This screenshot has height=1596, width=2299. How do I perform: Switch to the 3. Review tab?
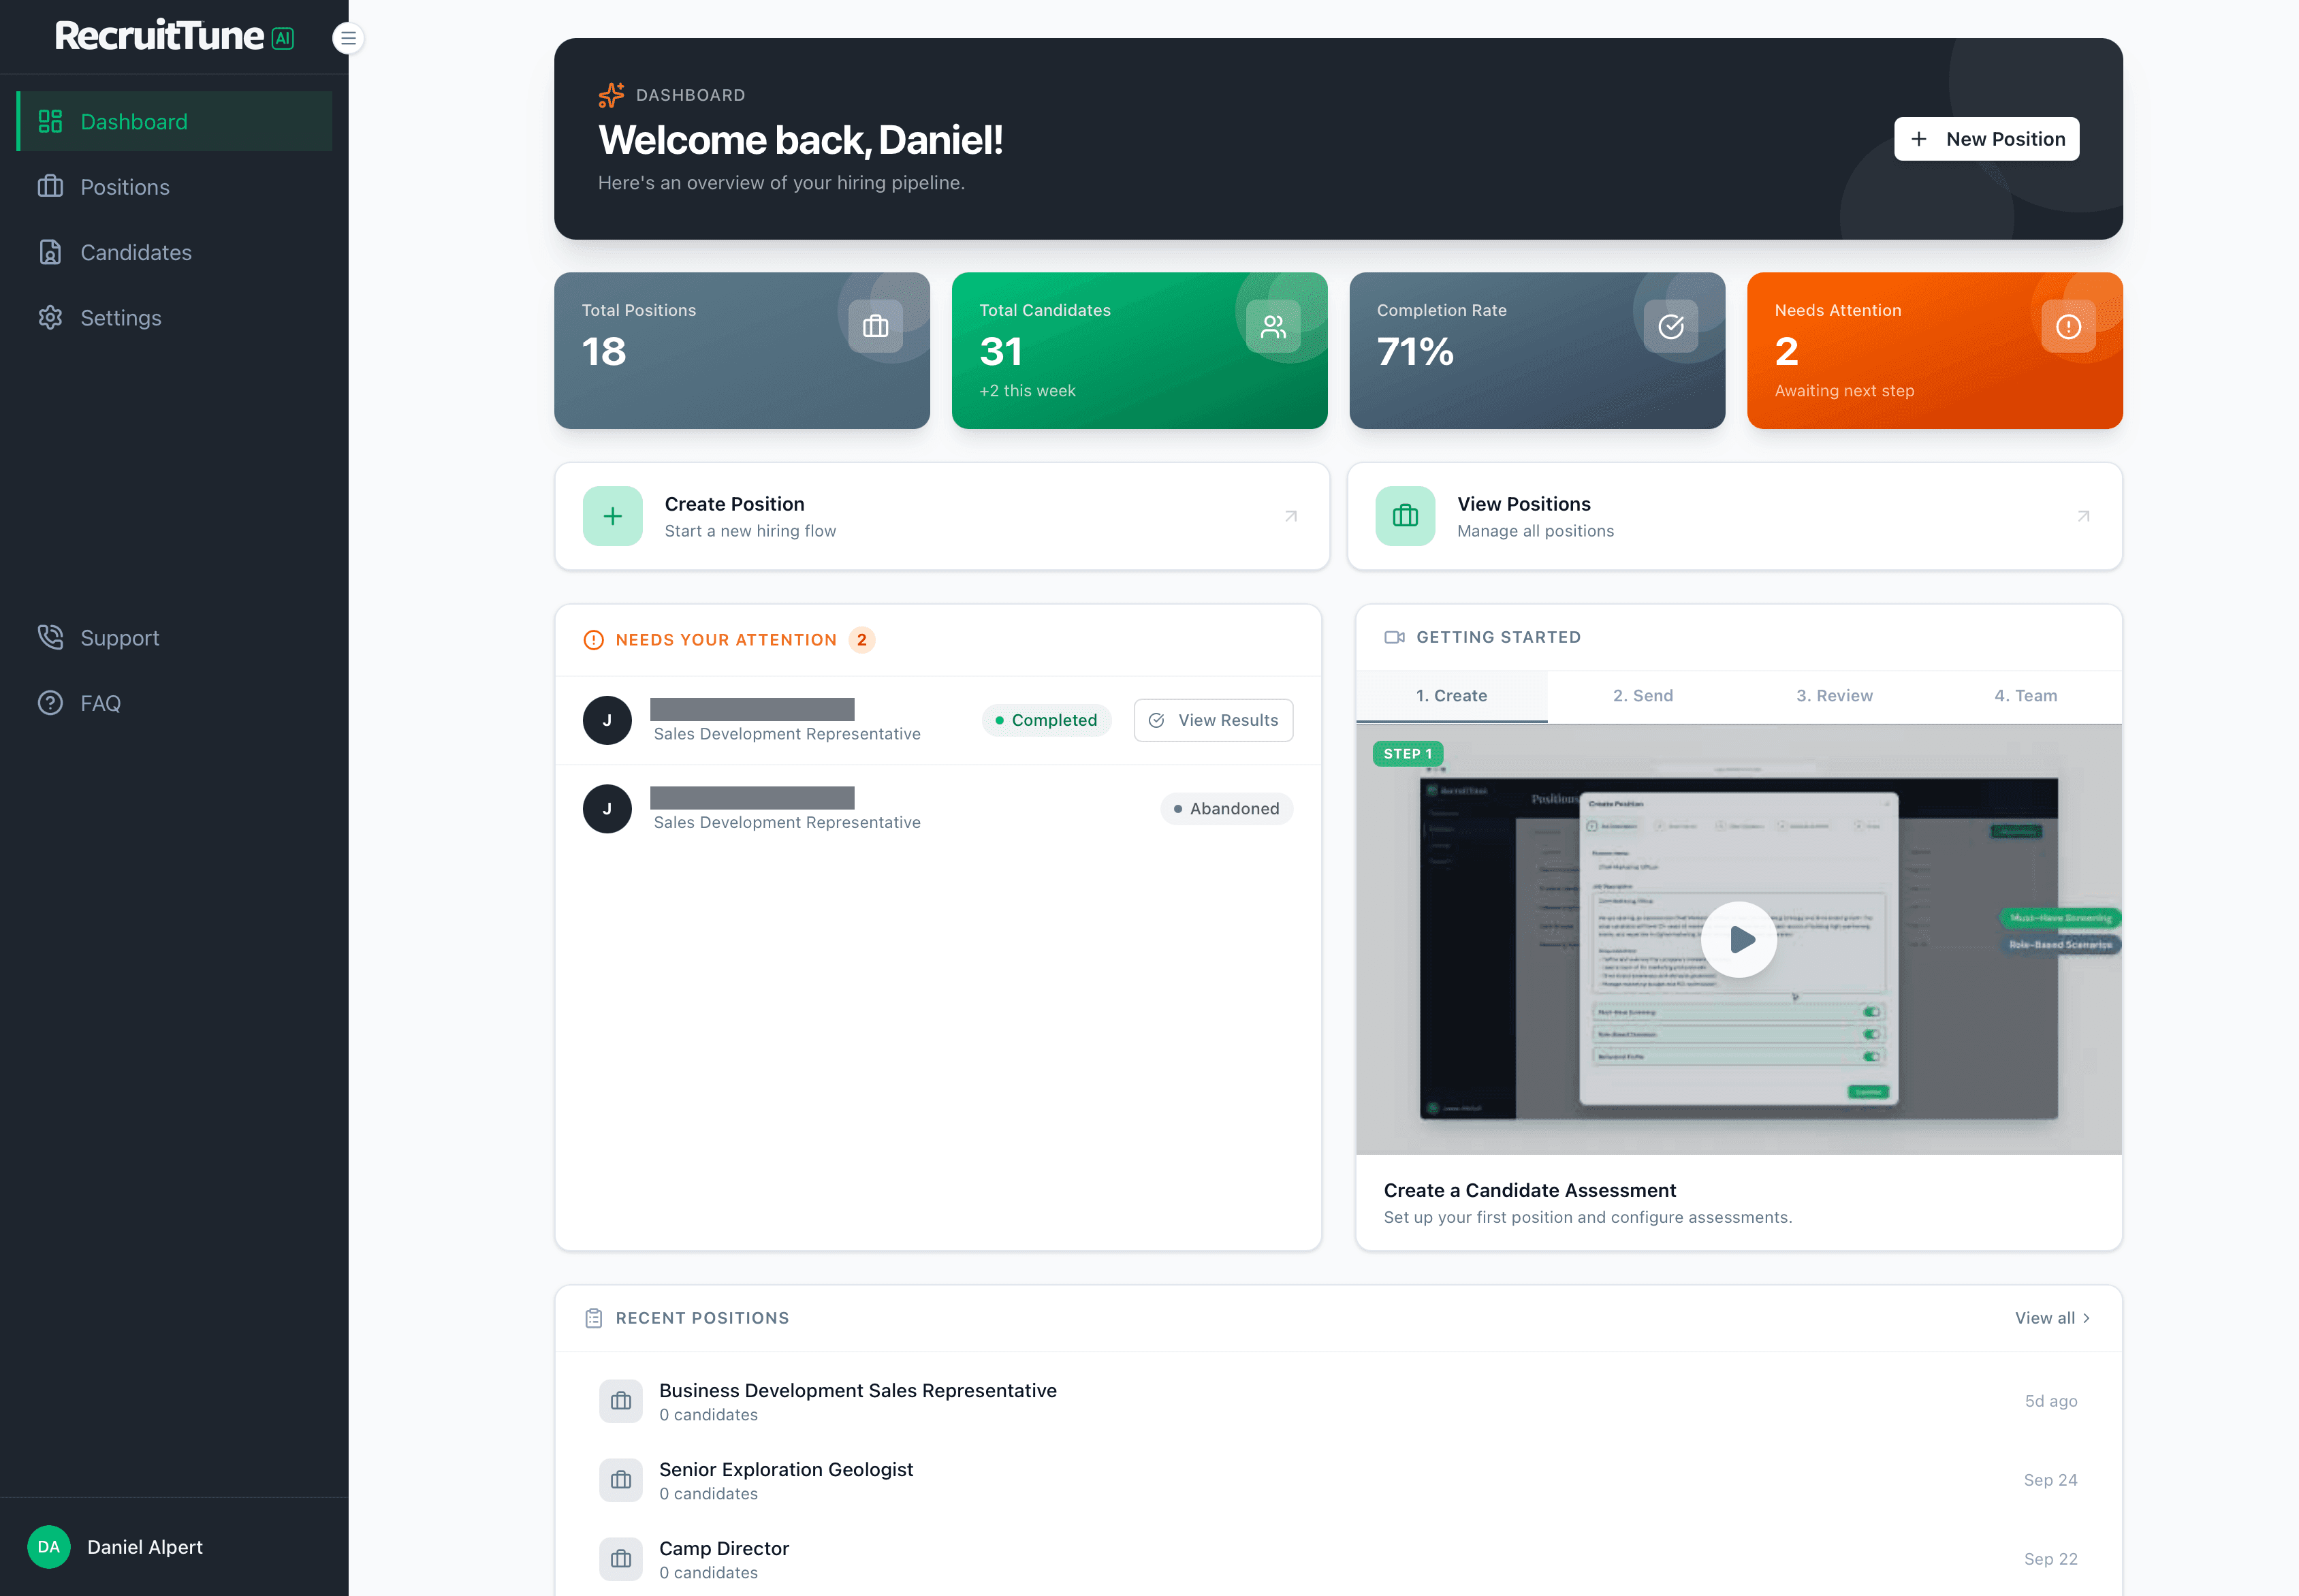(1834, 696)
